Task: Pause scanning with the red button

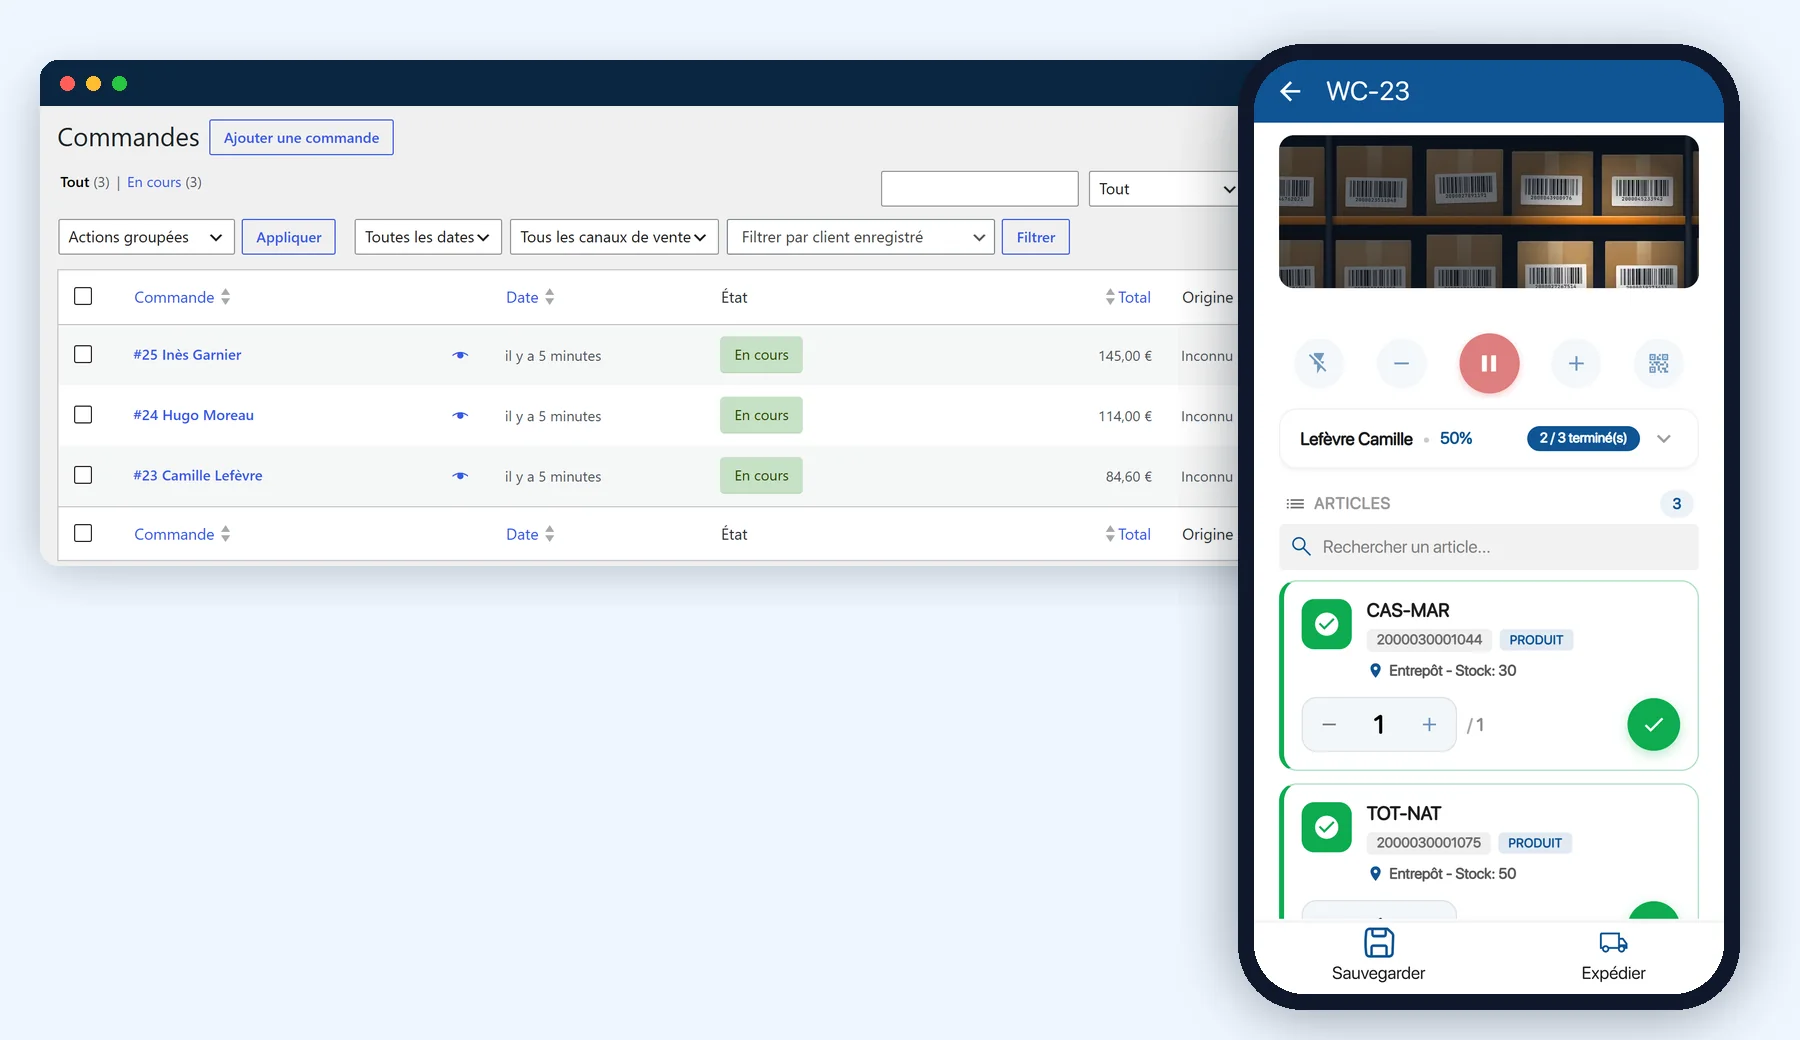Action: [1489, 363]
